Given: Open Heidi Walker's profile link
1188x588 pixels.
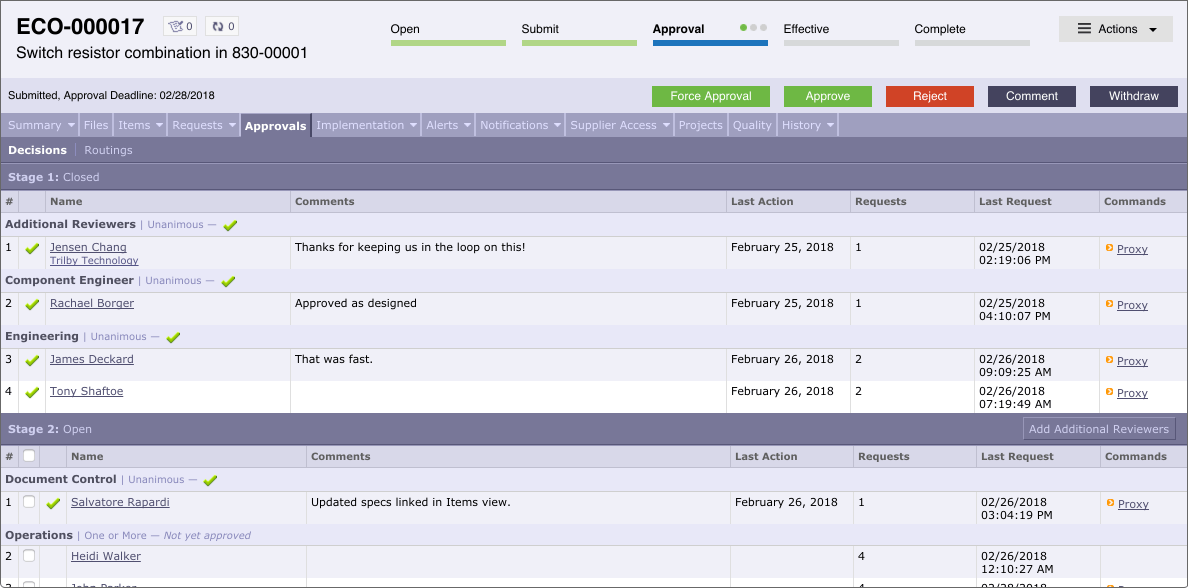Looking at the screenshot, I should click(106, 556).
